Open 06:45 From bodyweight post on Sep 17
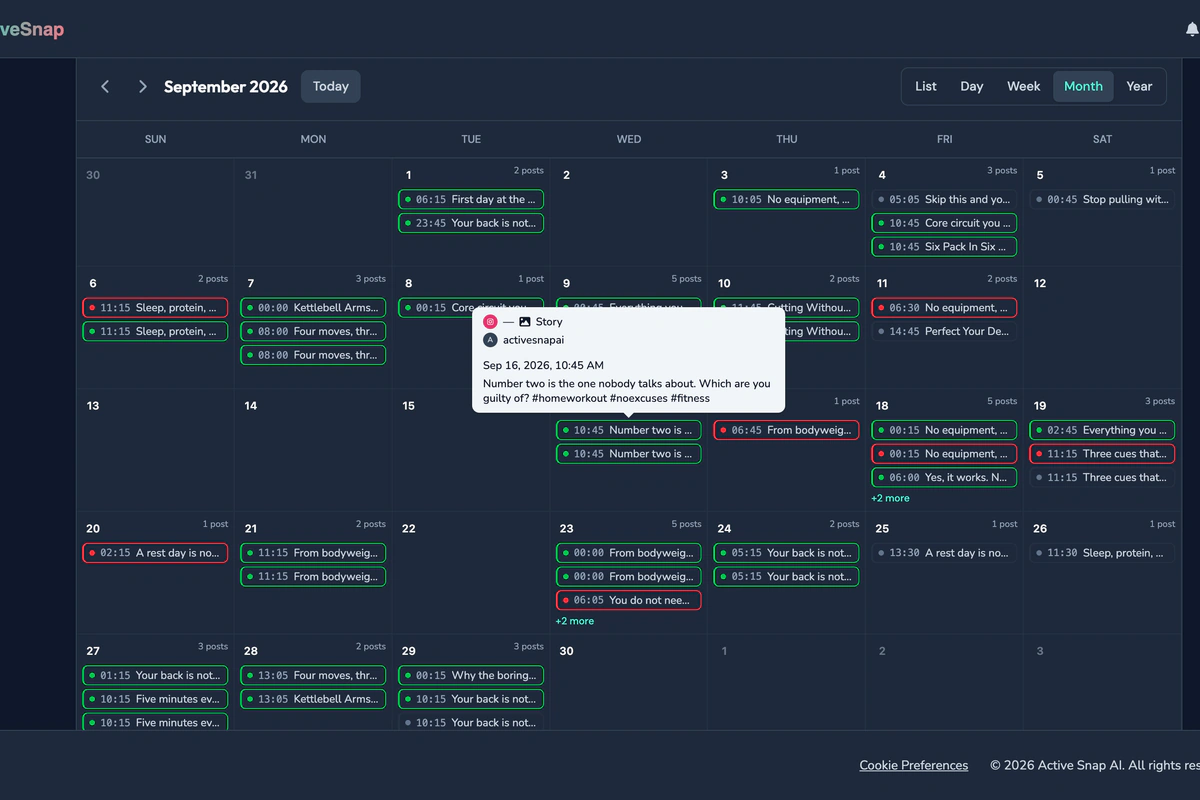 click(786, 430)
